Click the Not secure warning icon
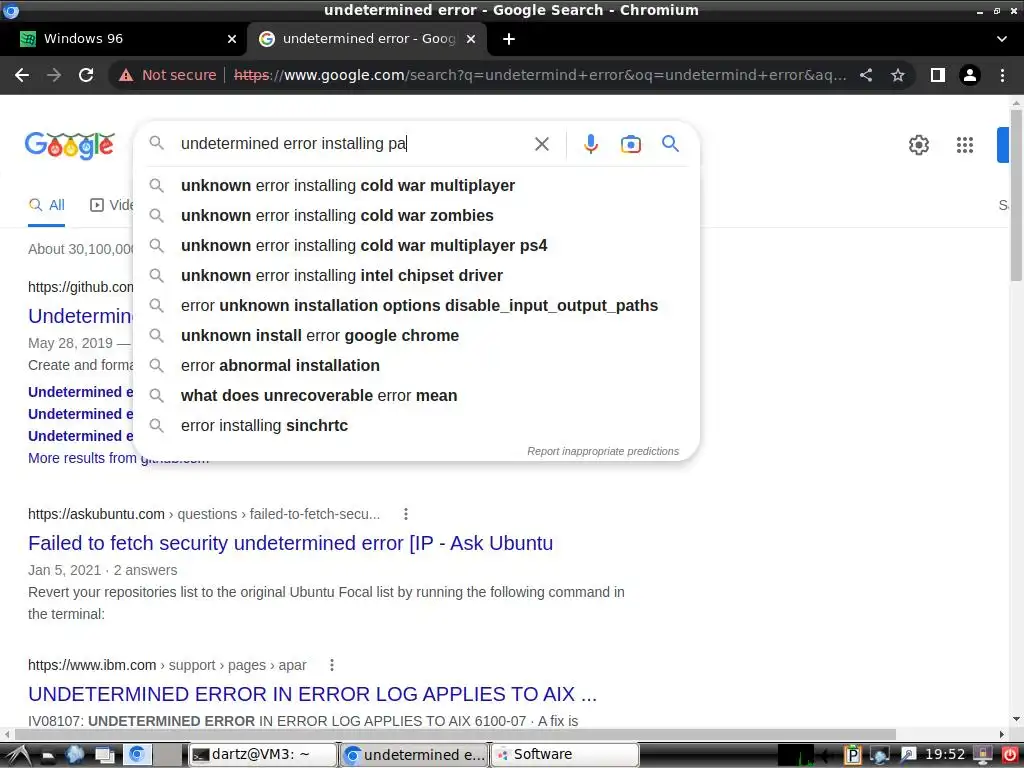This screenshot has width=1024, height=768. [x=126, y=75]
